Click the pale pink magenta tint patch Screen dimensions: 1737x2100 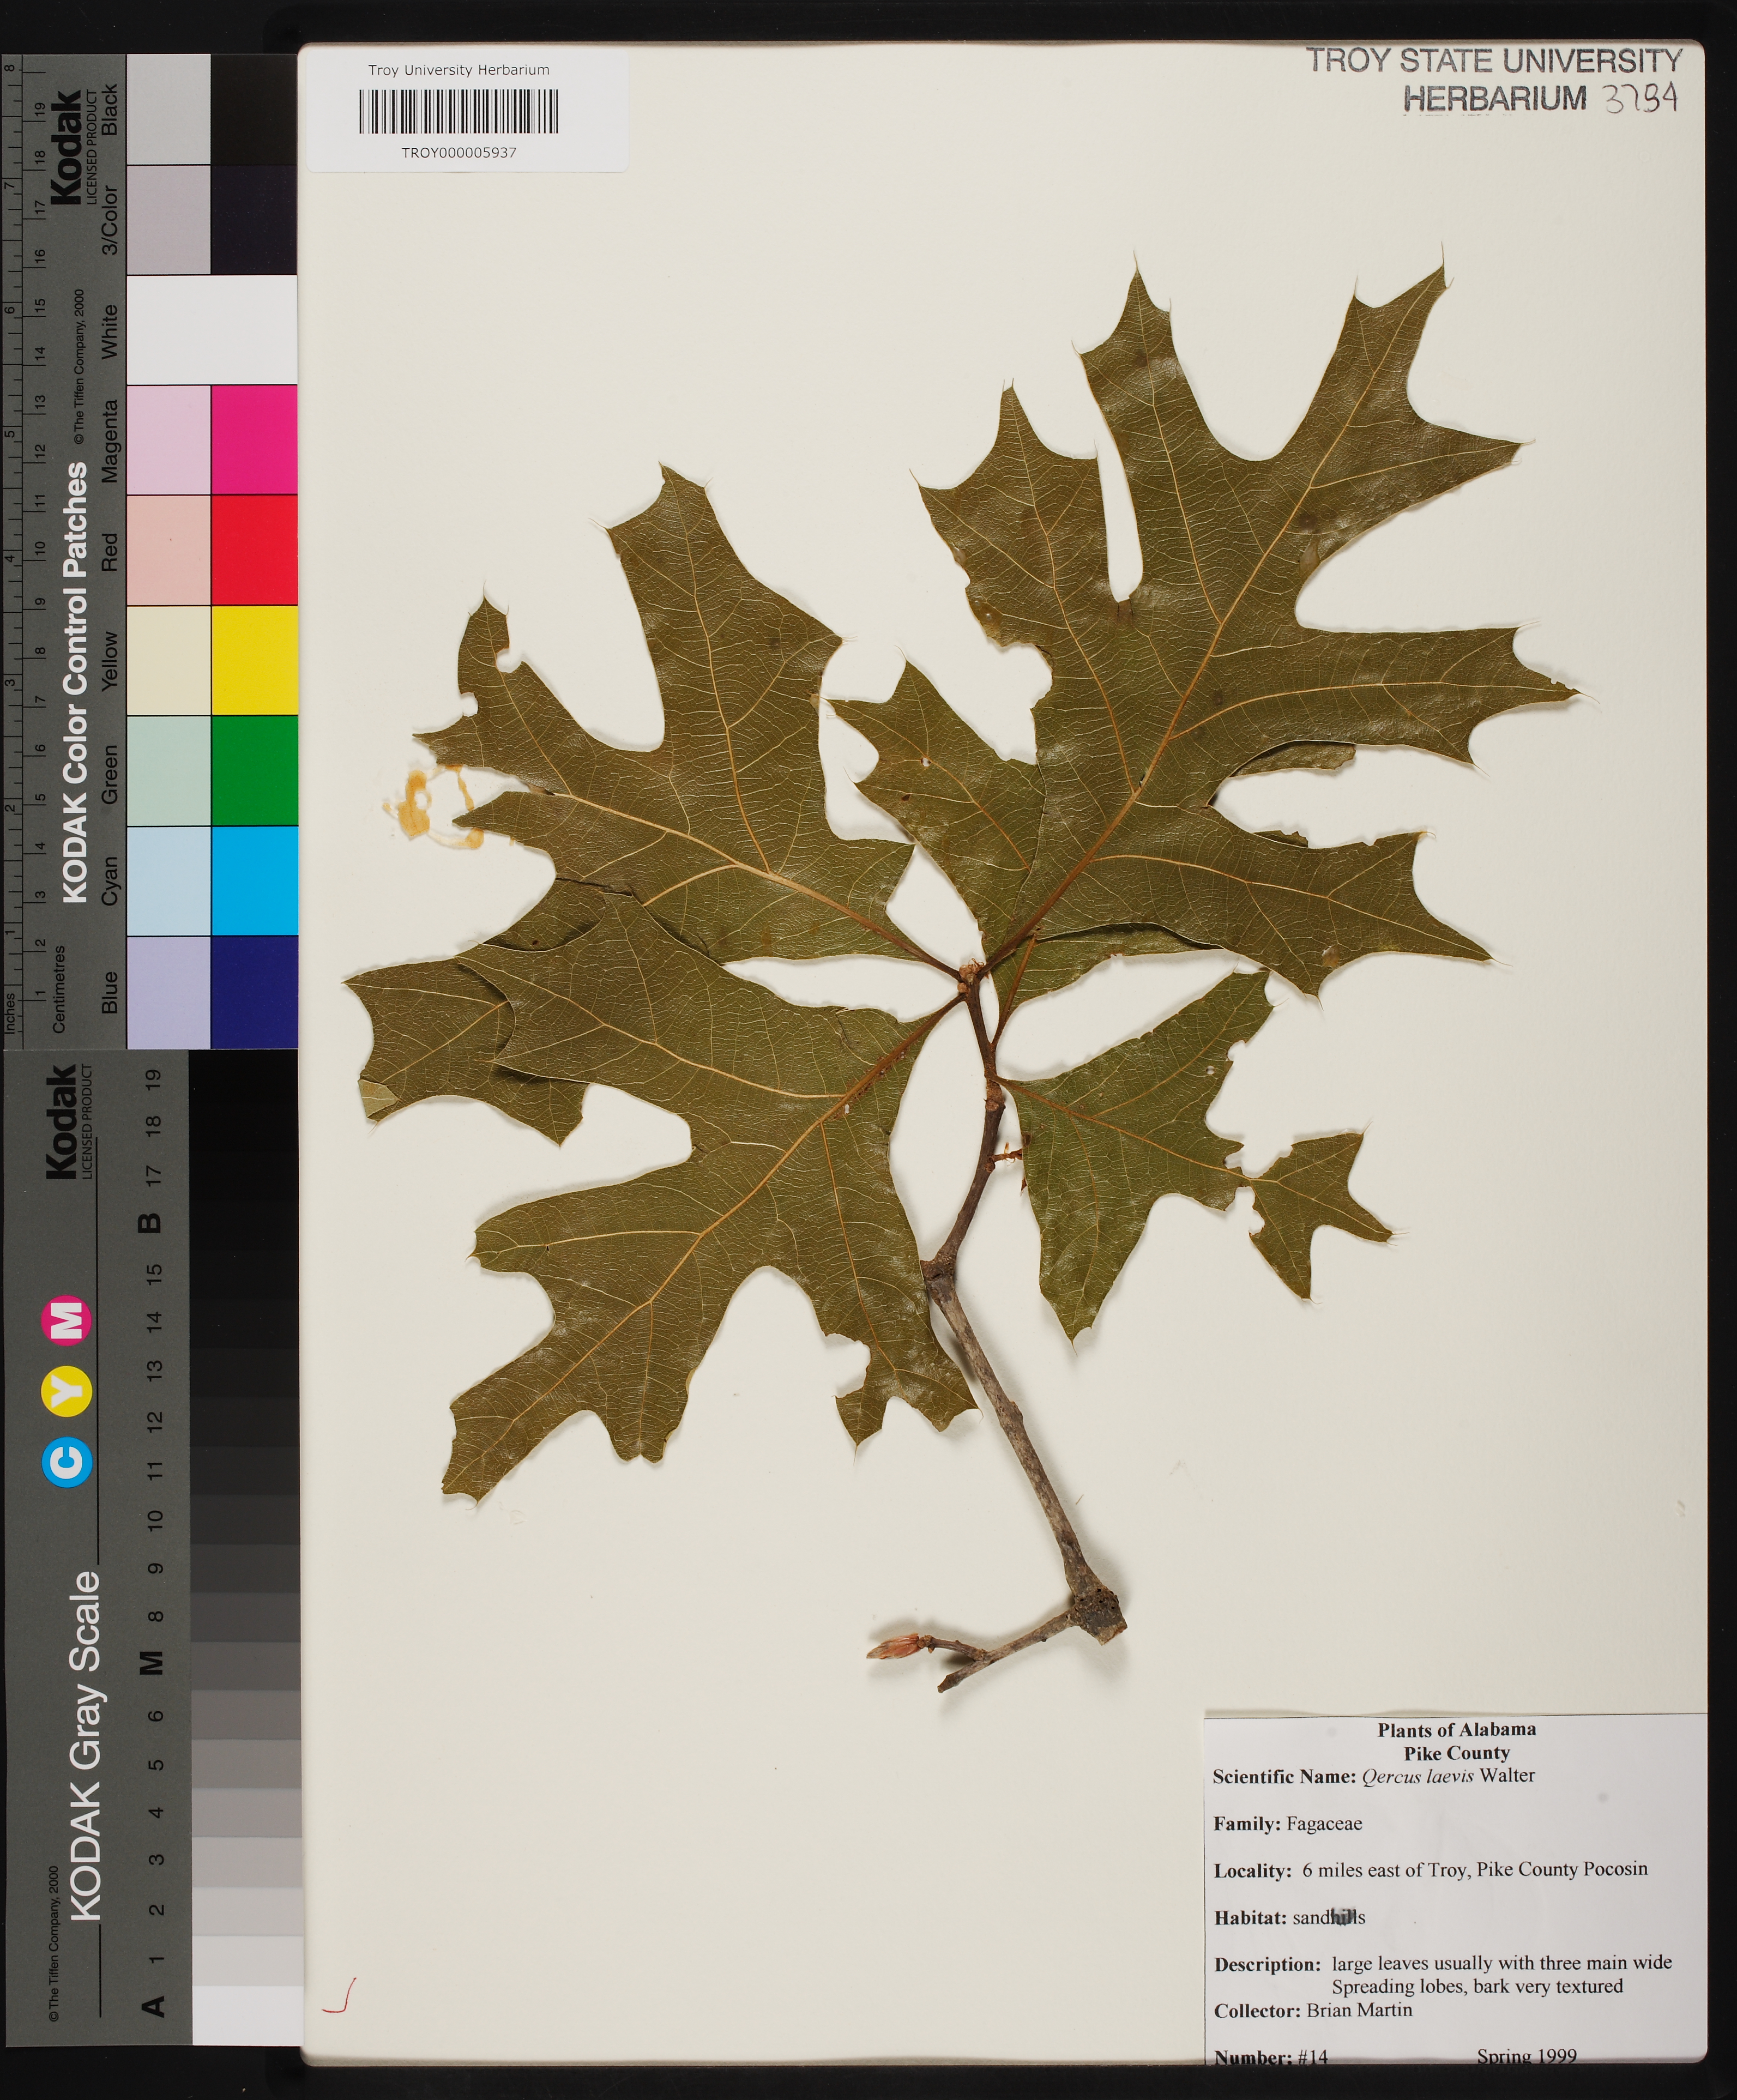point(168,439)
